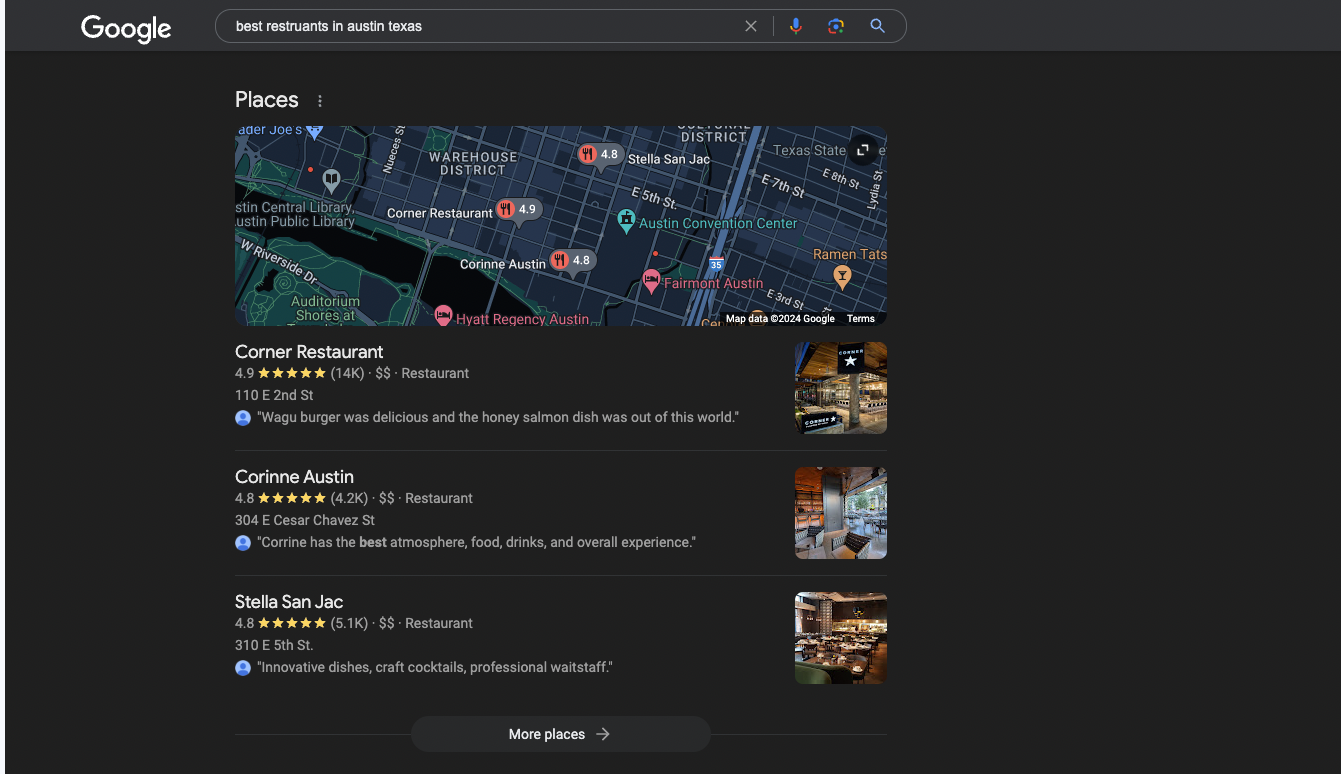The height and width of the screenshot is (774, 1341).
Task: Click the reviewer avatar beside Wagu burger review
Action: [x=243, y=417]
